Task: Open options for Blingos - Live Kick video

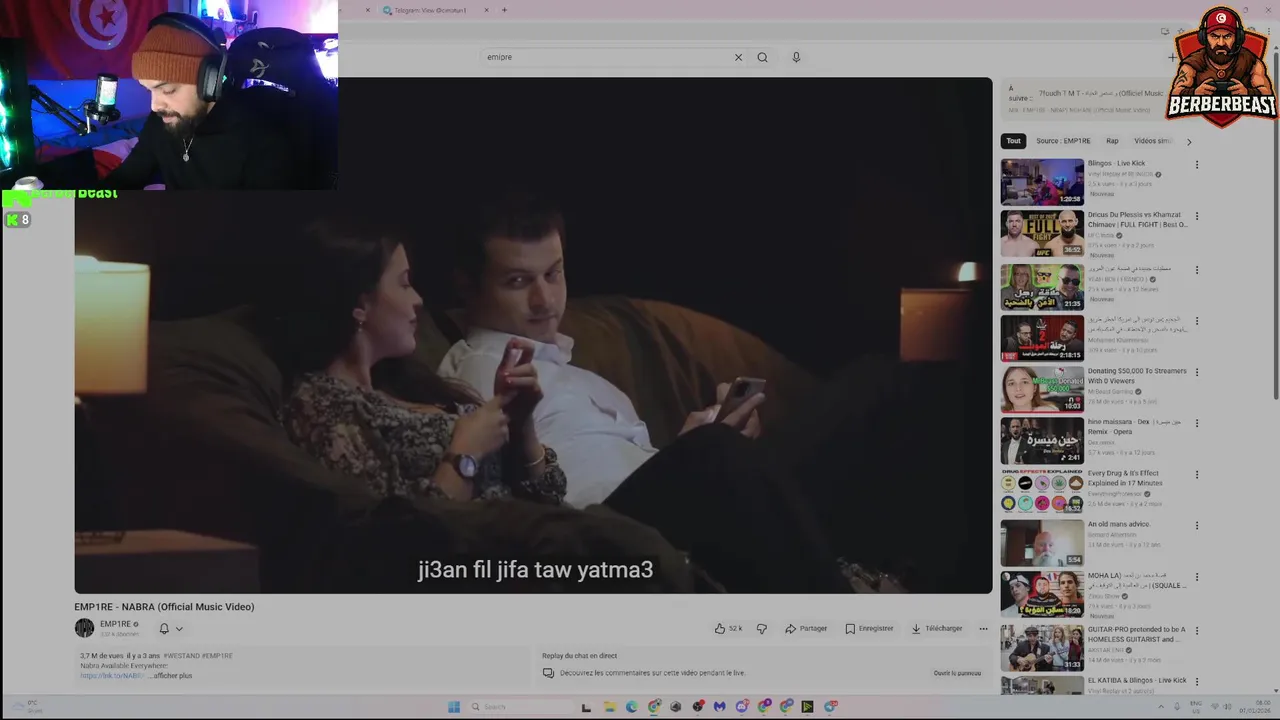Action: (1196, 165)
